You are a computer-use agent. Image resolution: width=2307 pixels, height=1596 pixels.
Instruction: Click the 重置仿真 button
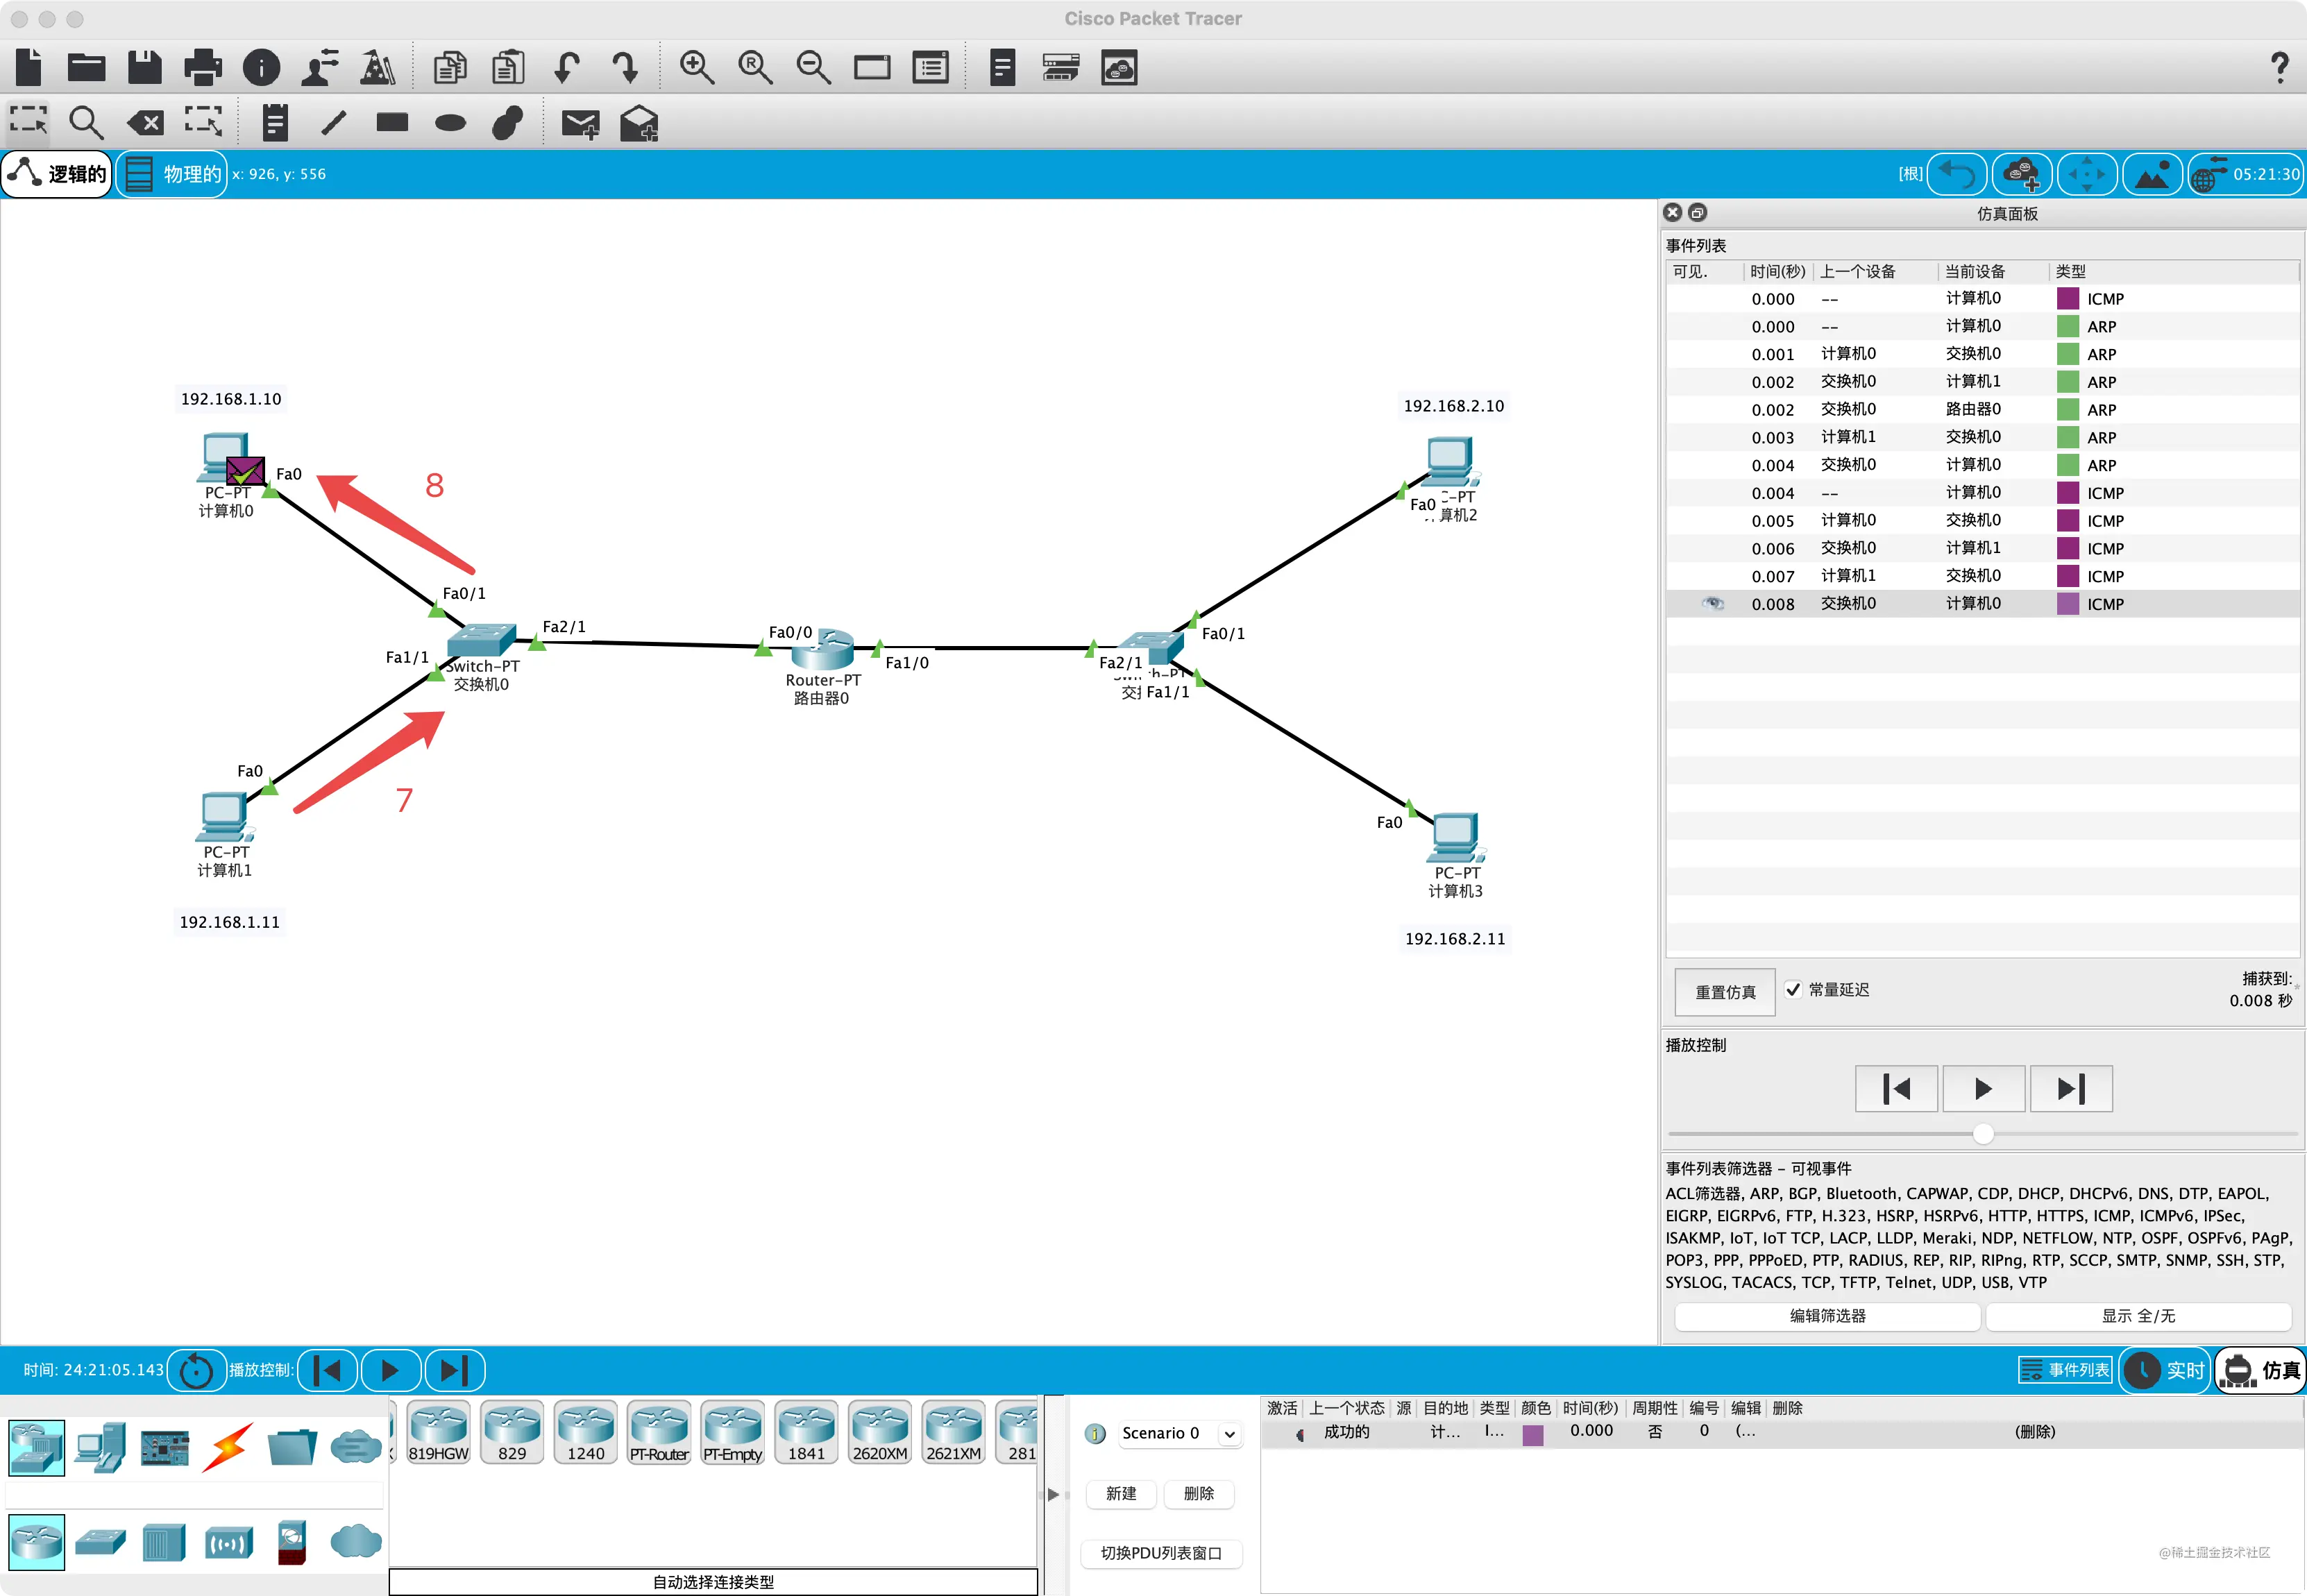[1725, 991]
